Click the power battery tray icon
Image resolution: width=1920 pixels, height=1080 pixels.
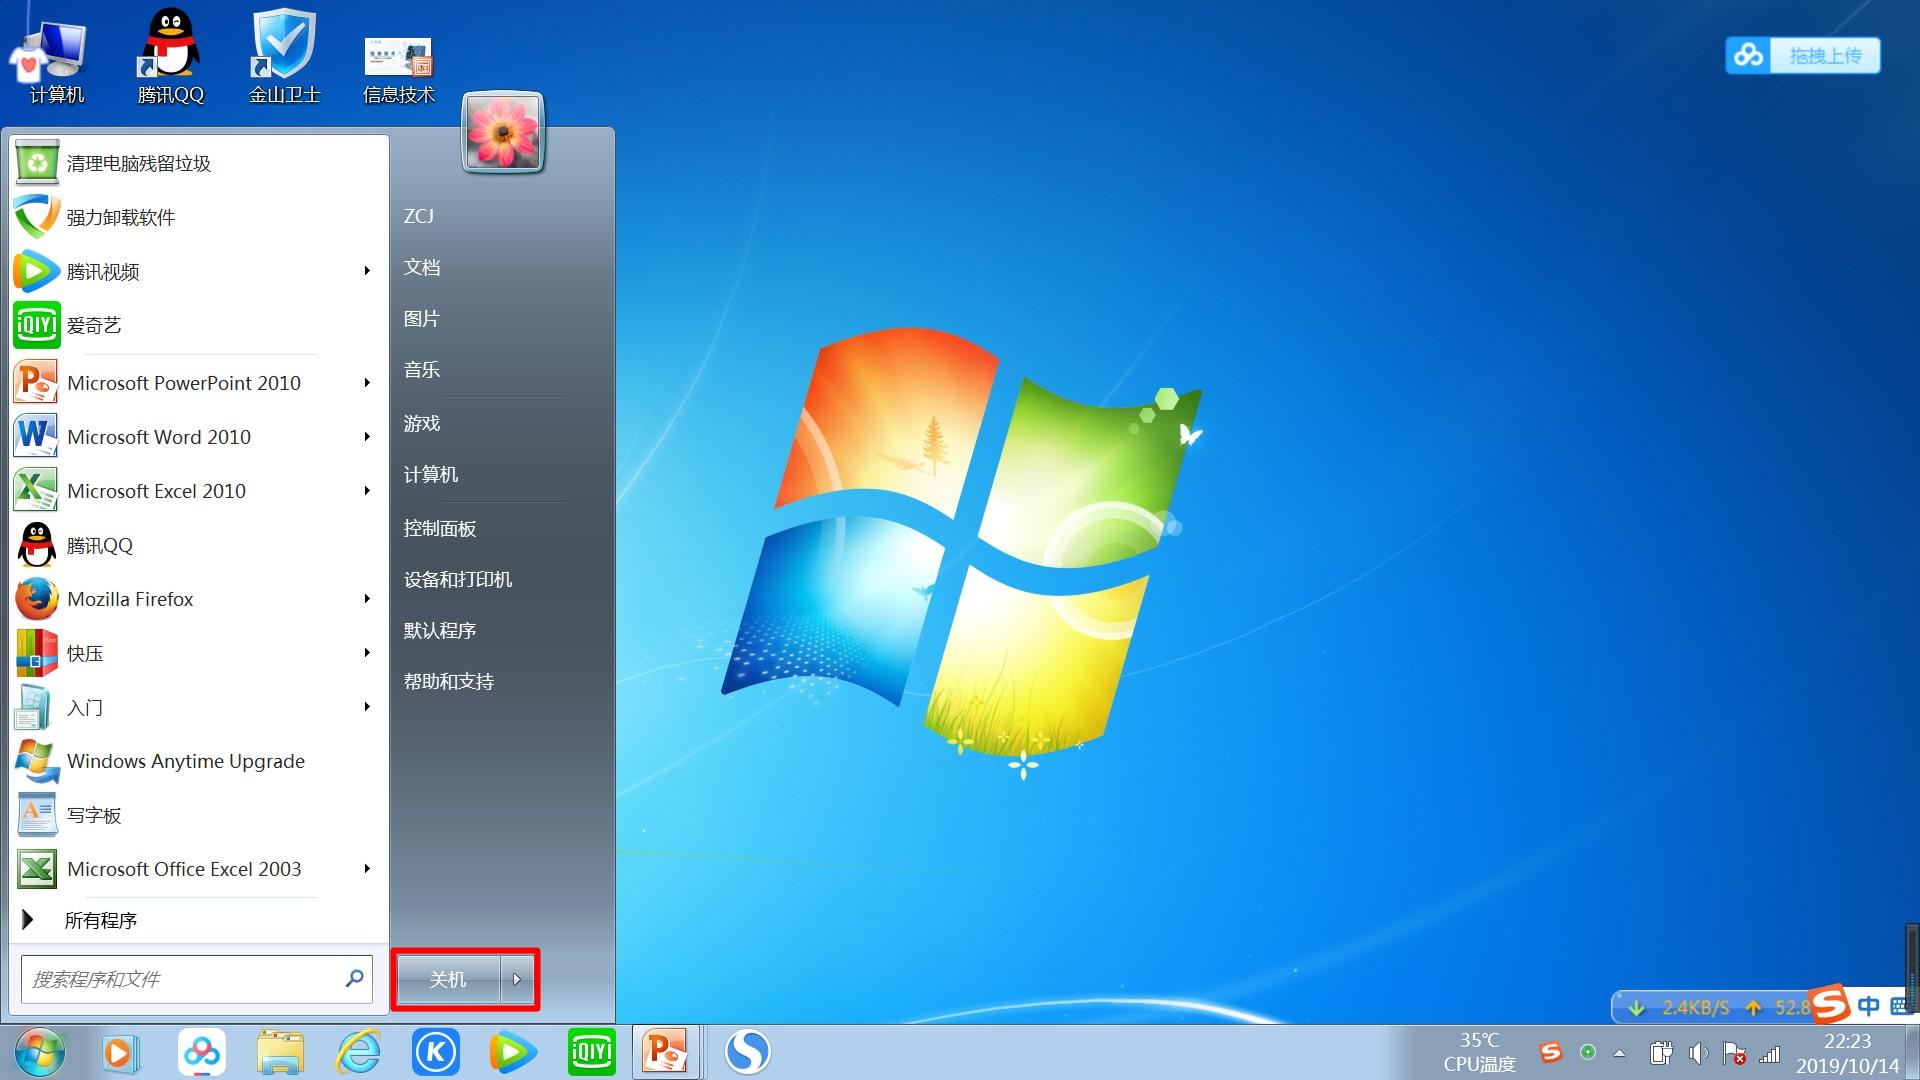1661,1053
